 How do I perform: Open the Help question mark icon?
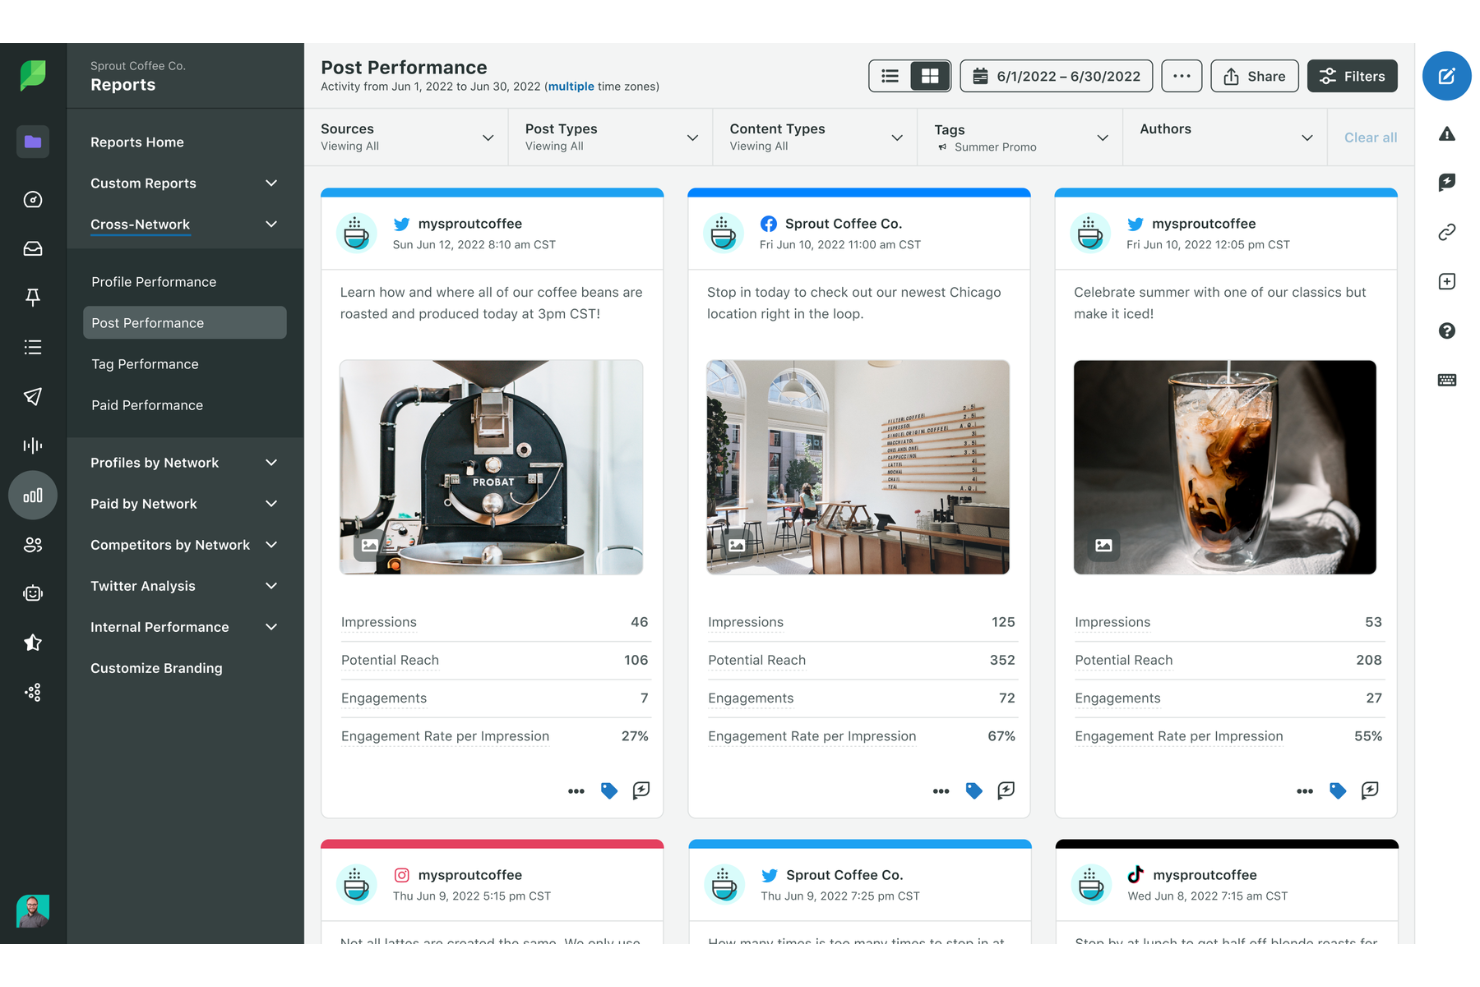(1446, 330)
